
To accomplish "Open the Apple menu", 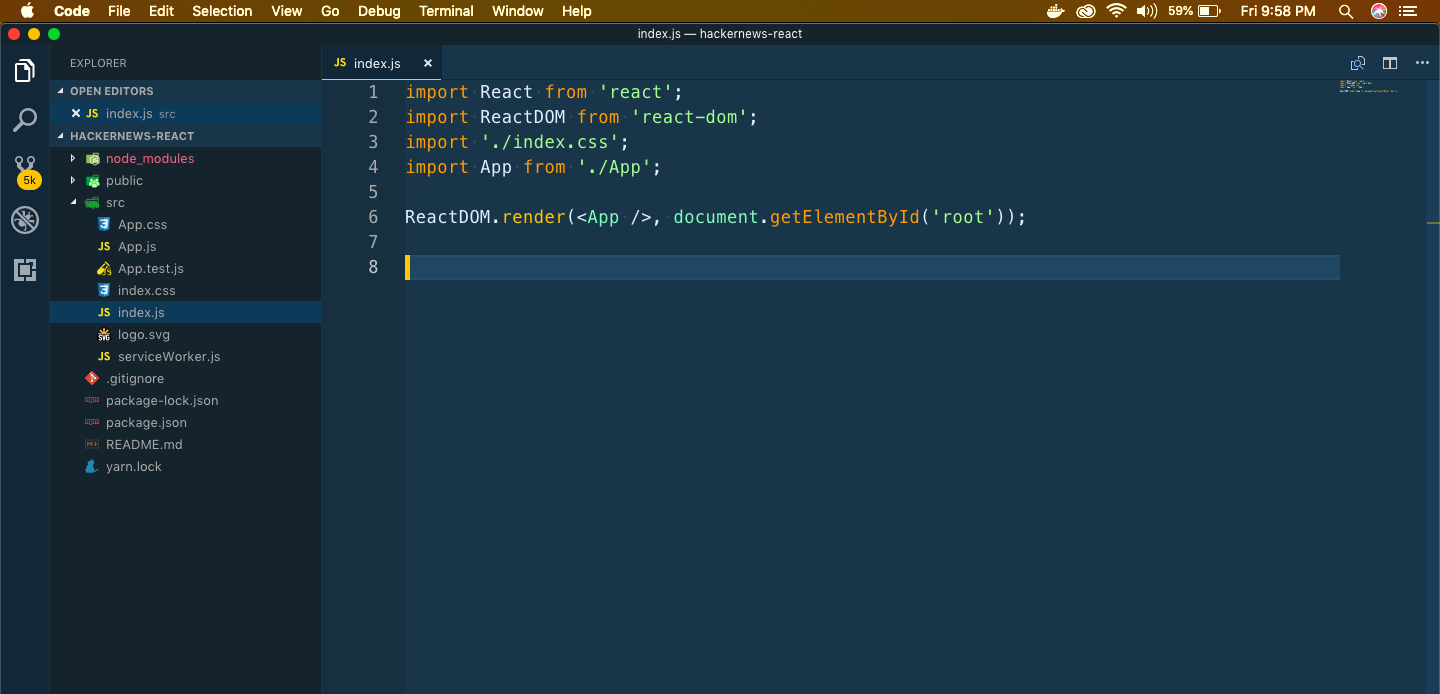I will coord(27,11).
